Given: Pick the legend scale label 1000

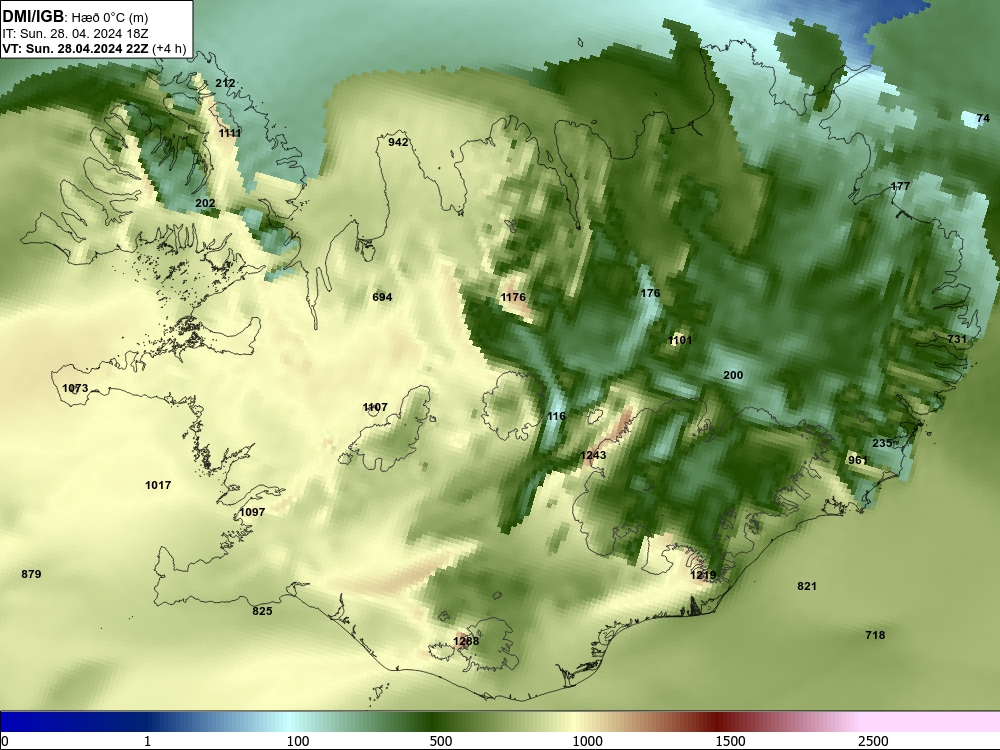Looking at the screenshot, I should [587, 741].
